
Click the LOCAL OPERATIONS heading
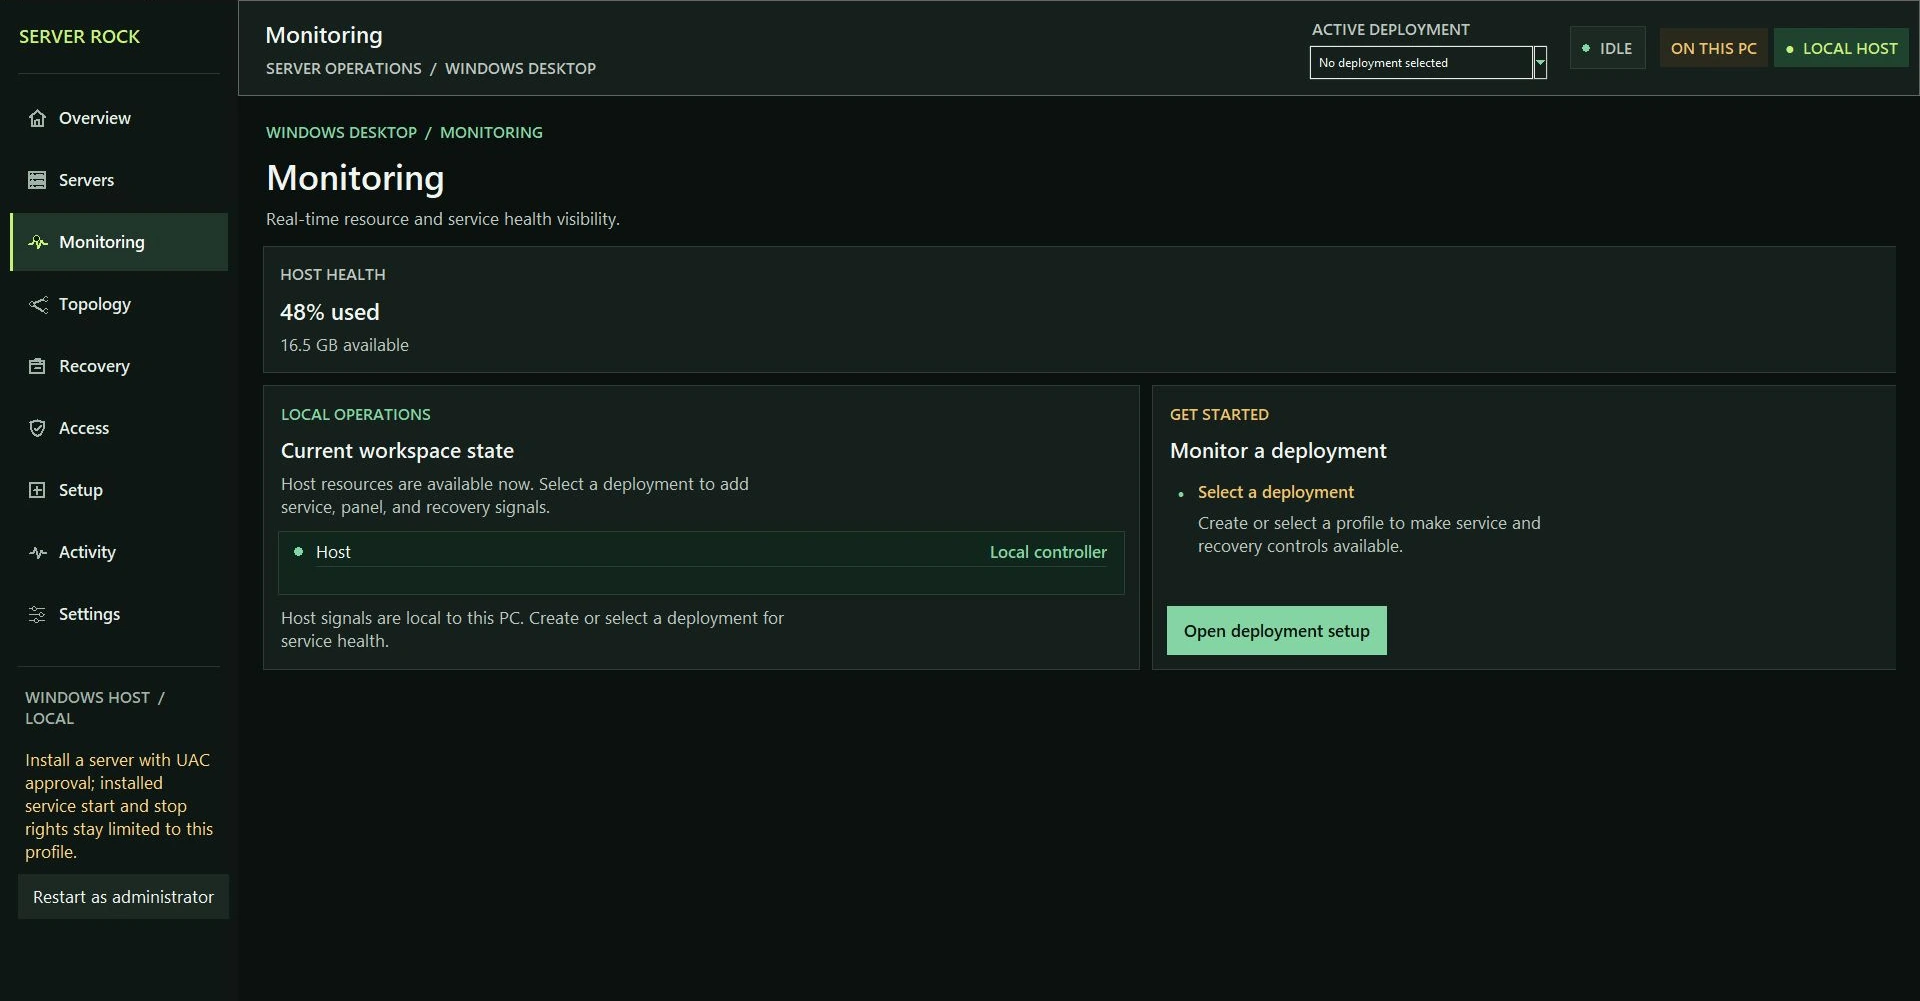356,414
